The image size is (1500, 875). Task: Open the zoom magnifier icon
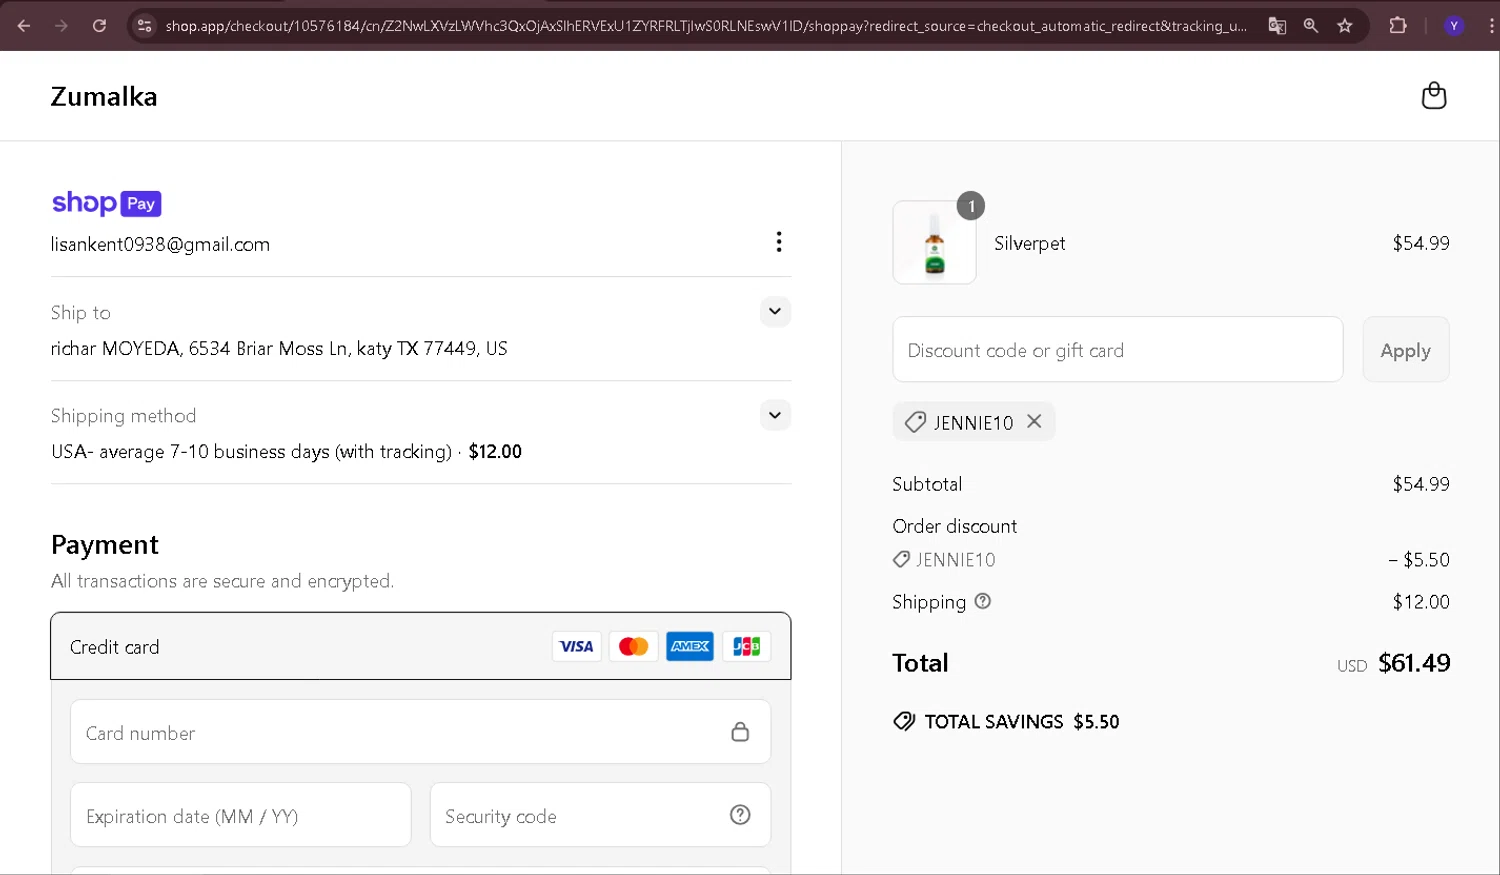pos(1311,26)
